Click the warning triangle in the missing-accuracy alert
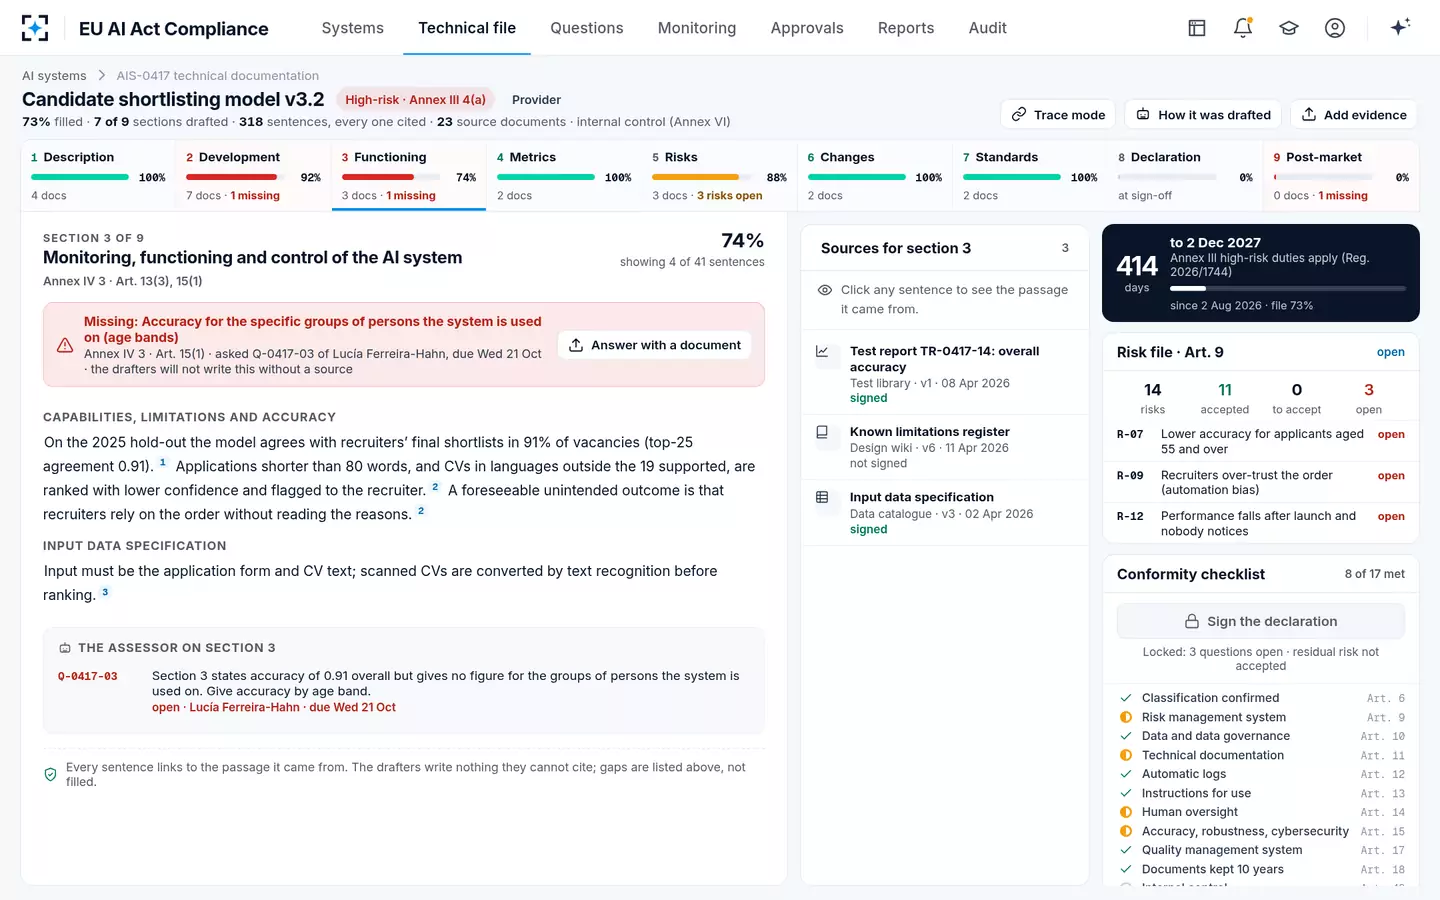Viewport: 1440px width, 900px height. click(x=65, y=345)
